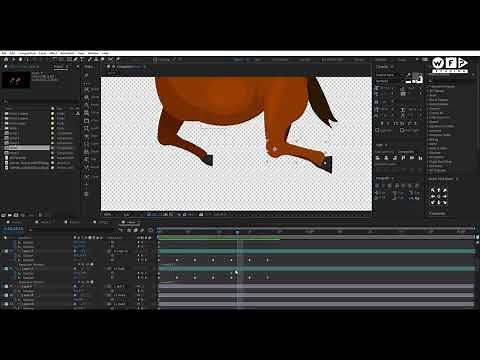Click the align right button in Align panel
This screenshot has width=480, height=360.
(x=395, y=158)
